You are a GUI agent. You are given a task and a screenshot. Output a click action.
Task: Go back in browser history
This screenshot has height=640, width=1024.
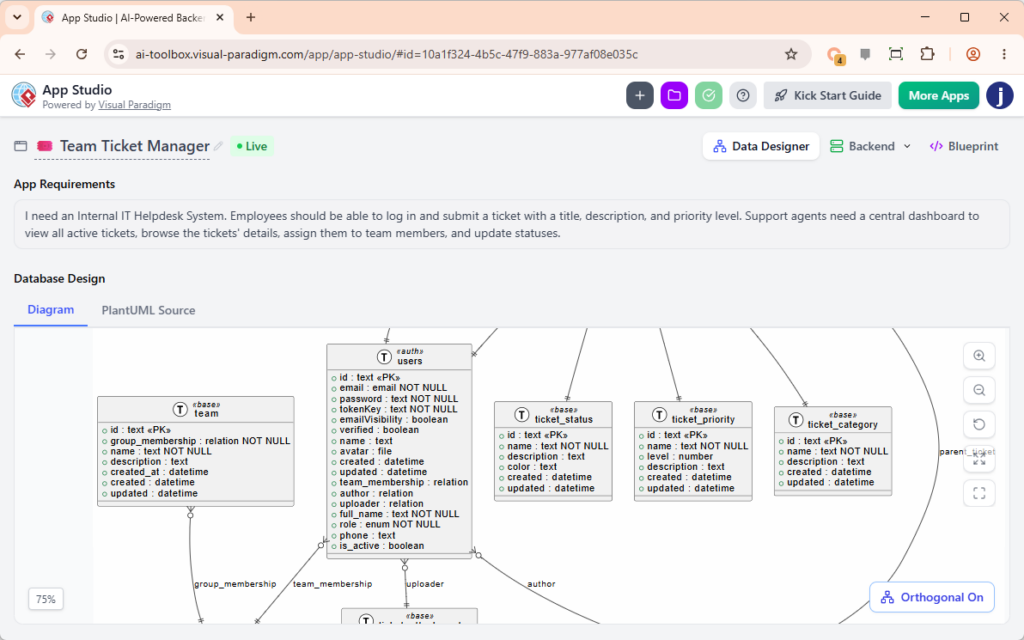[x=20, y=54]
